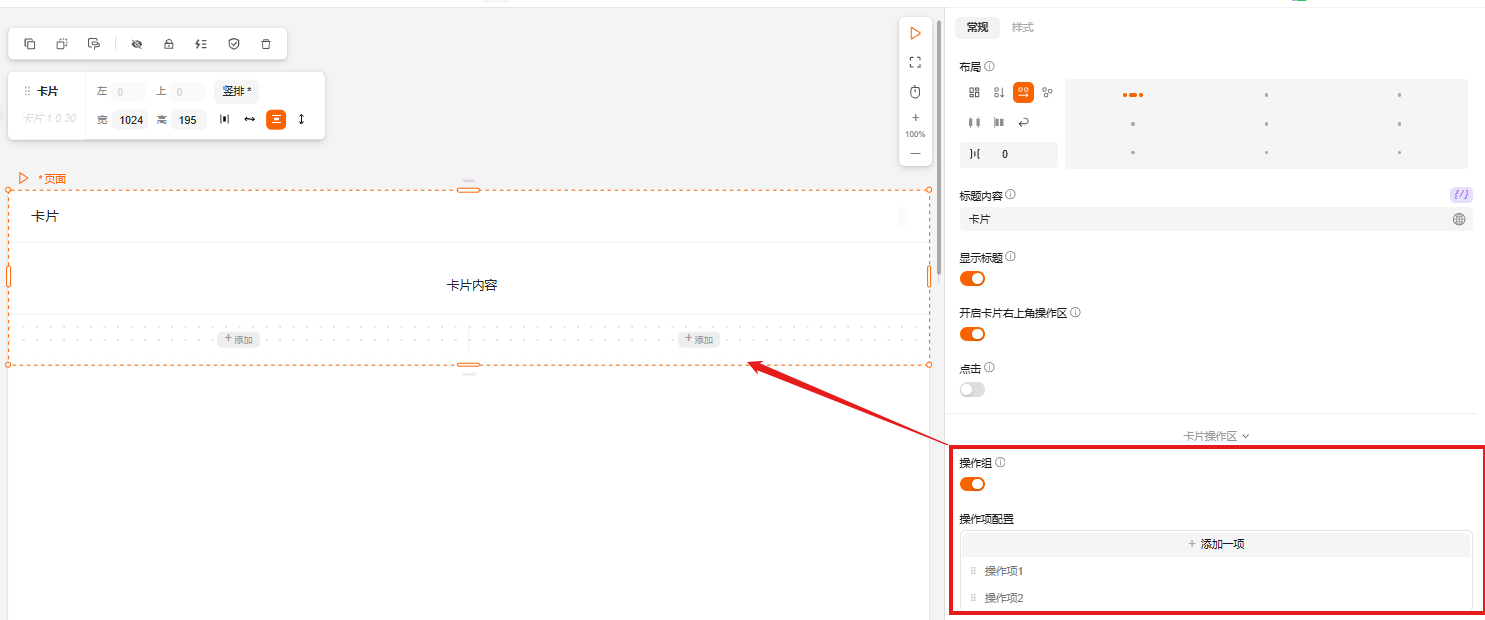
Task: Click the lock icon in component toolbar
Action: coord(169,44)
